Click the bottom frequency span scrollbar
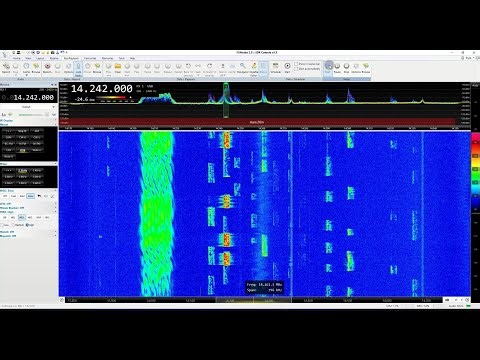Screen dimensions: 480x360 [x=253, y=300]
